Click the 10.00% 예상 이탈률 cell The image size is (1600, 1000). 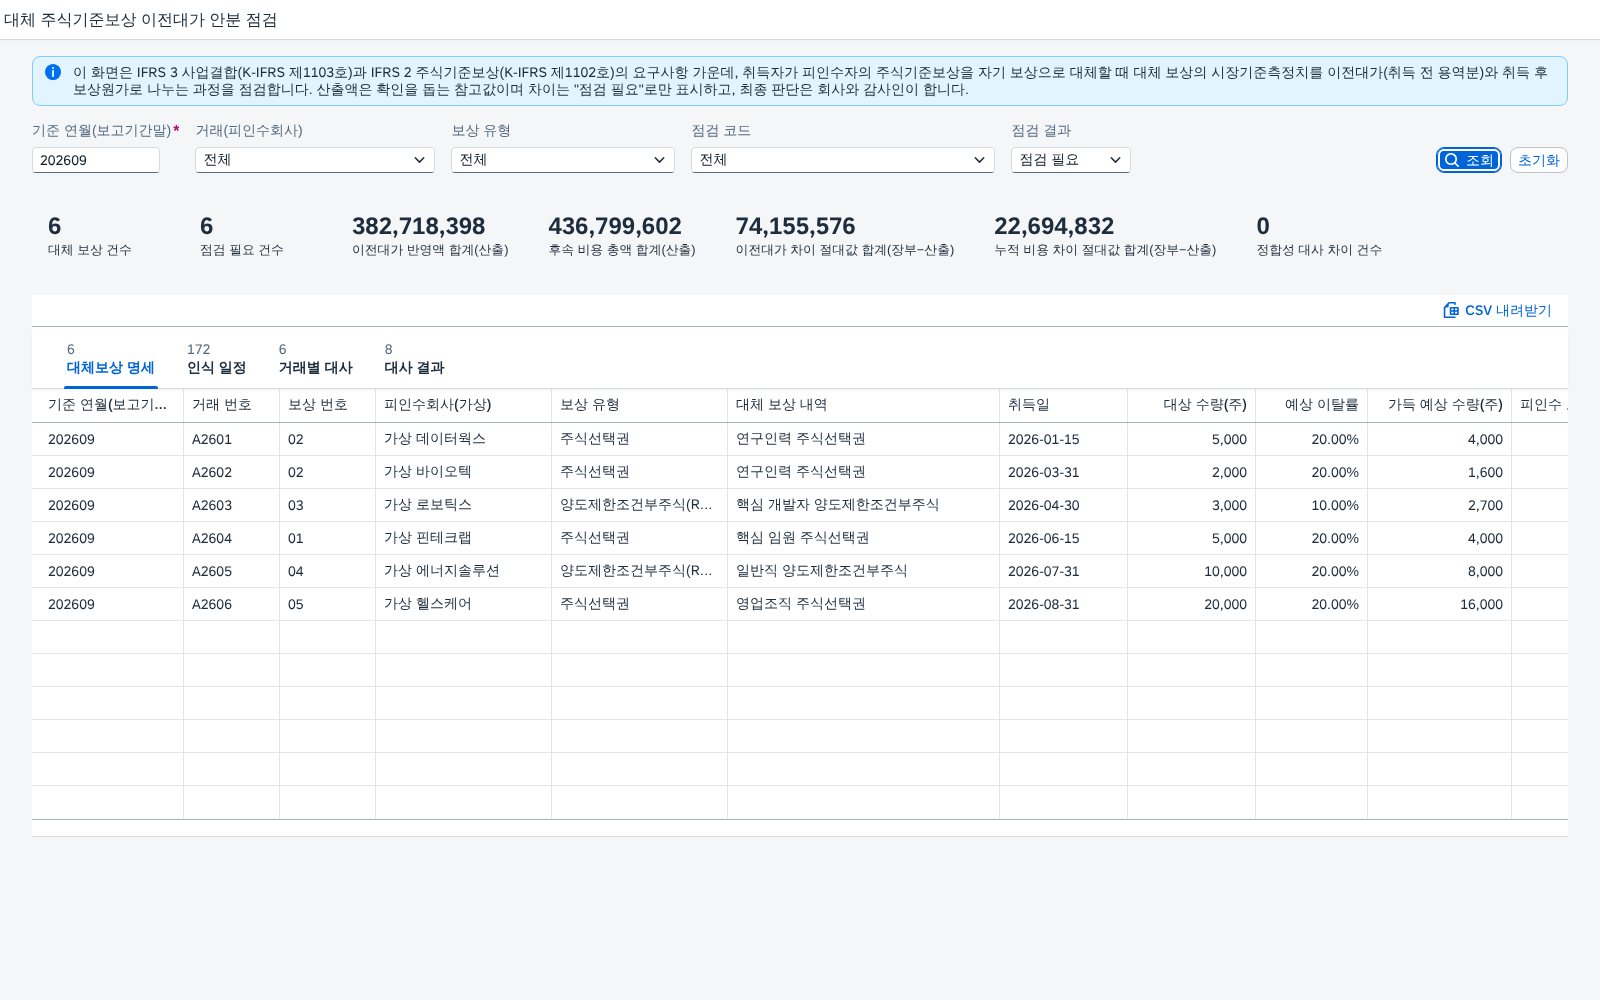click(x=1311, y=505)
